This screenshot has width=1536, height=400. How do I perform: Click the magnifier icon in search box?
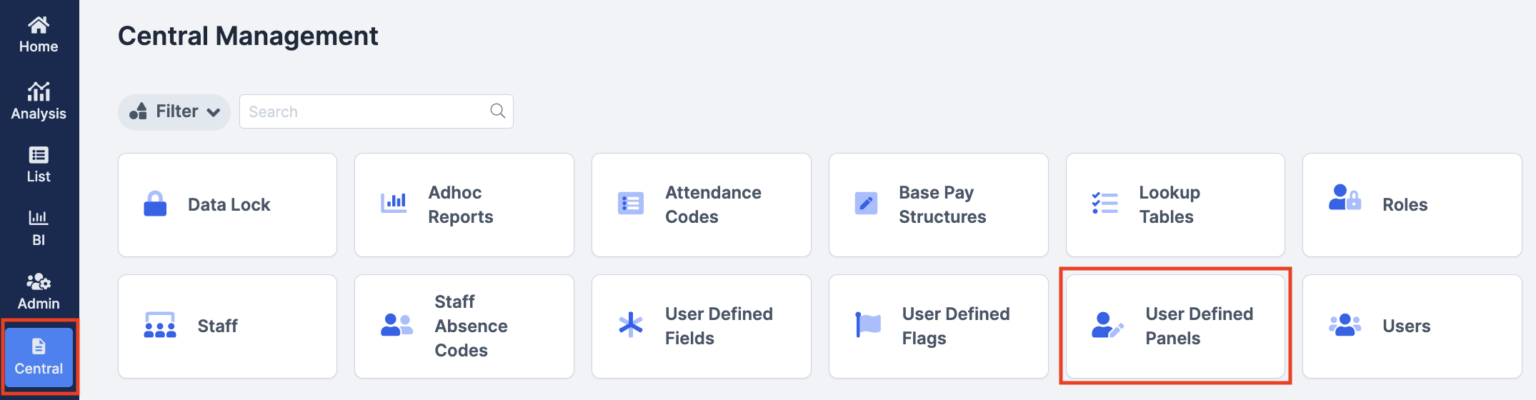[497, 111]
